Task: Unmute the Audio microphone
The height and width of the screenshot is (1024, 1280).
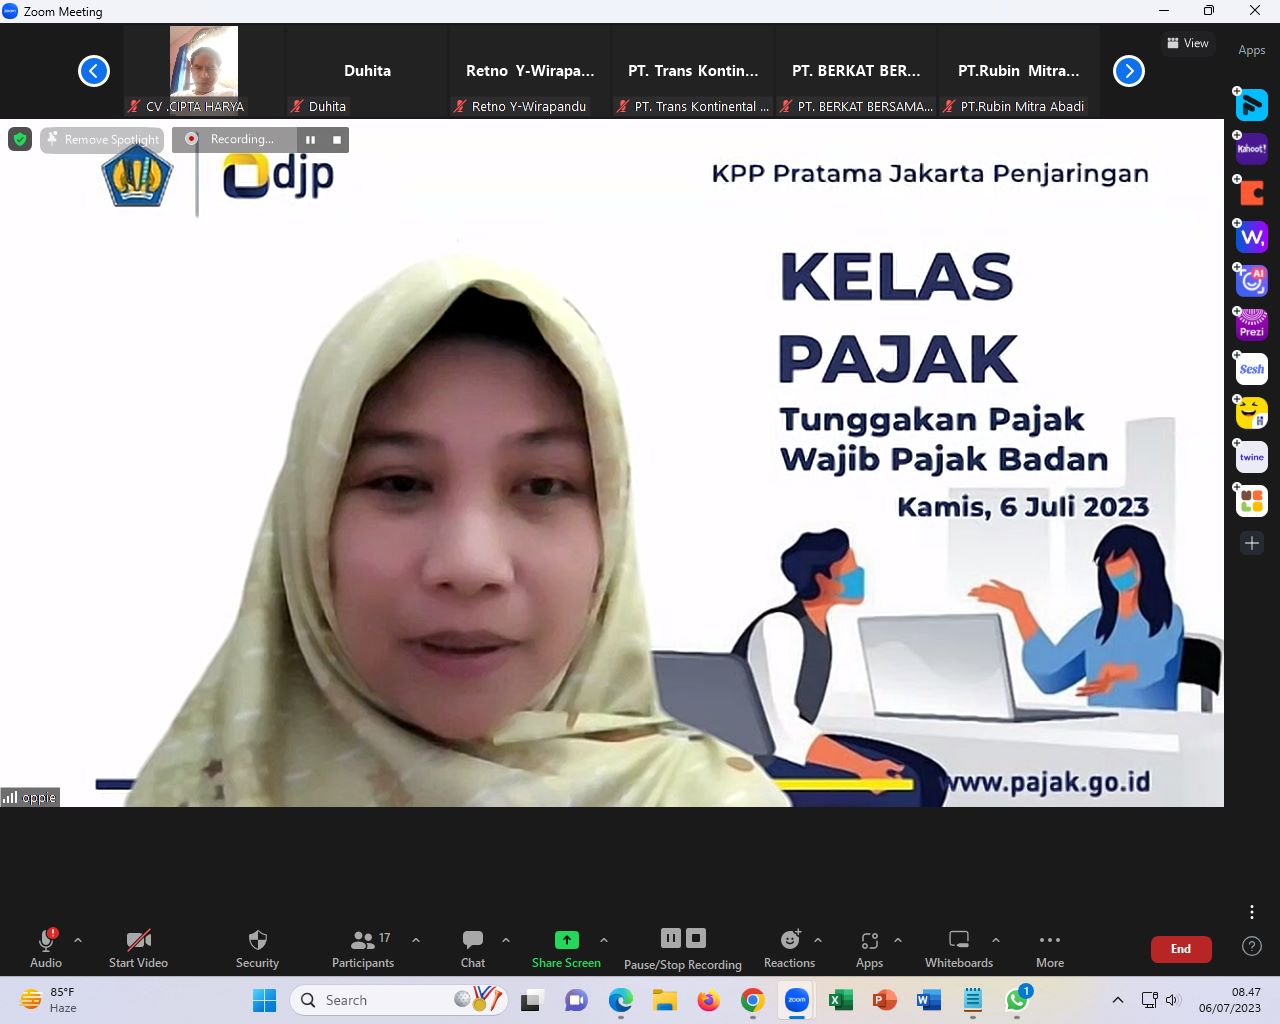Action: (x=46, y=947)
